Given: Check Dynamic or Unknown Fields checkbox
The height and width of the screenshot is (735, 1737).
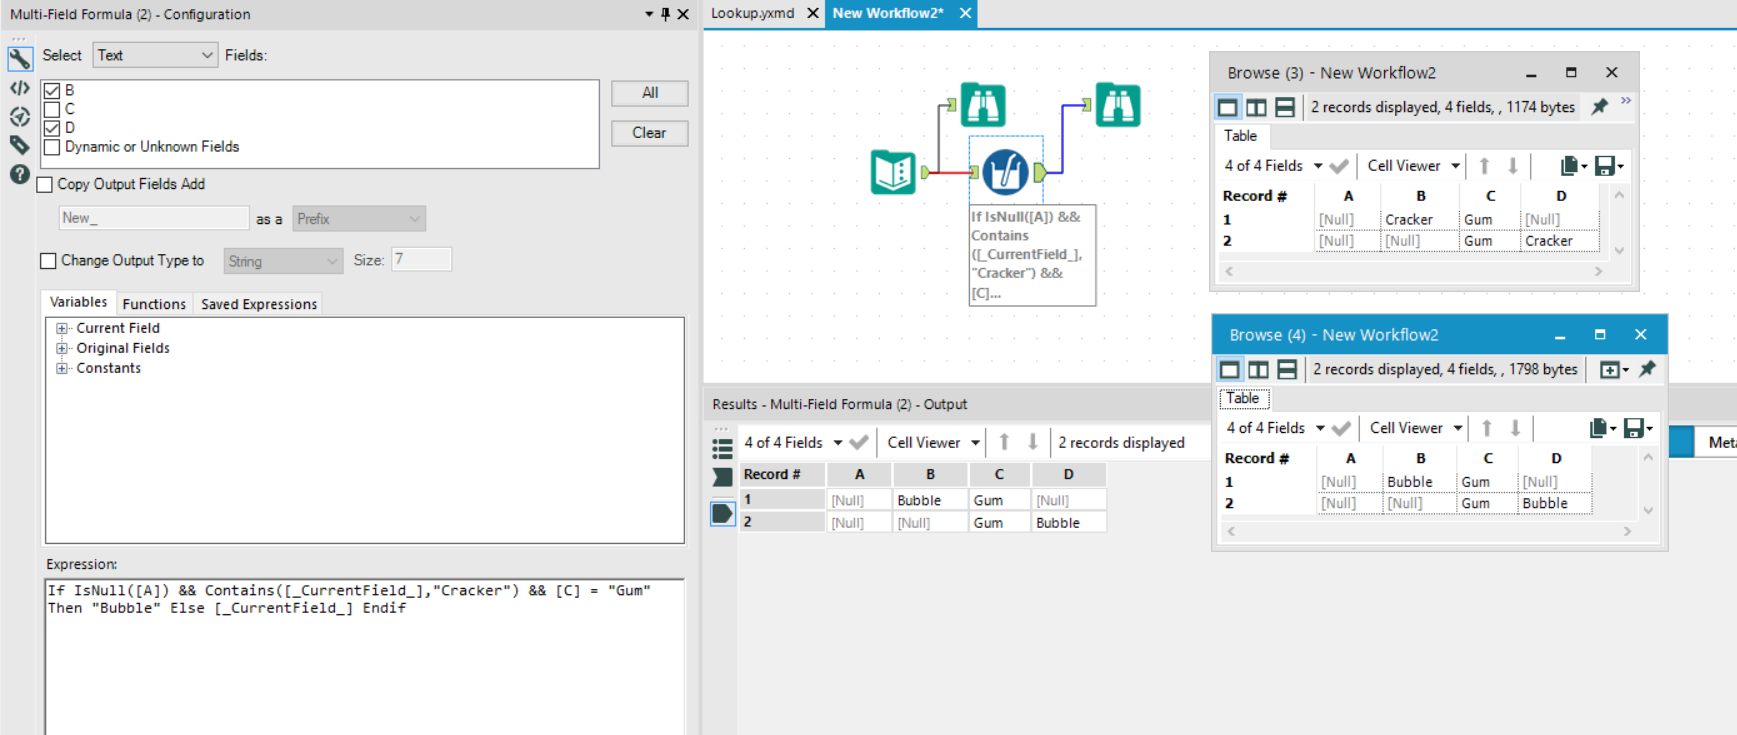Looking at the screenshot, I should pos(52,147).
